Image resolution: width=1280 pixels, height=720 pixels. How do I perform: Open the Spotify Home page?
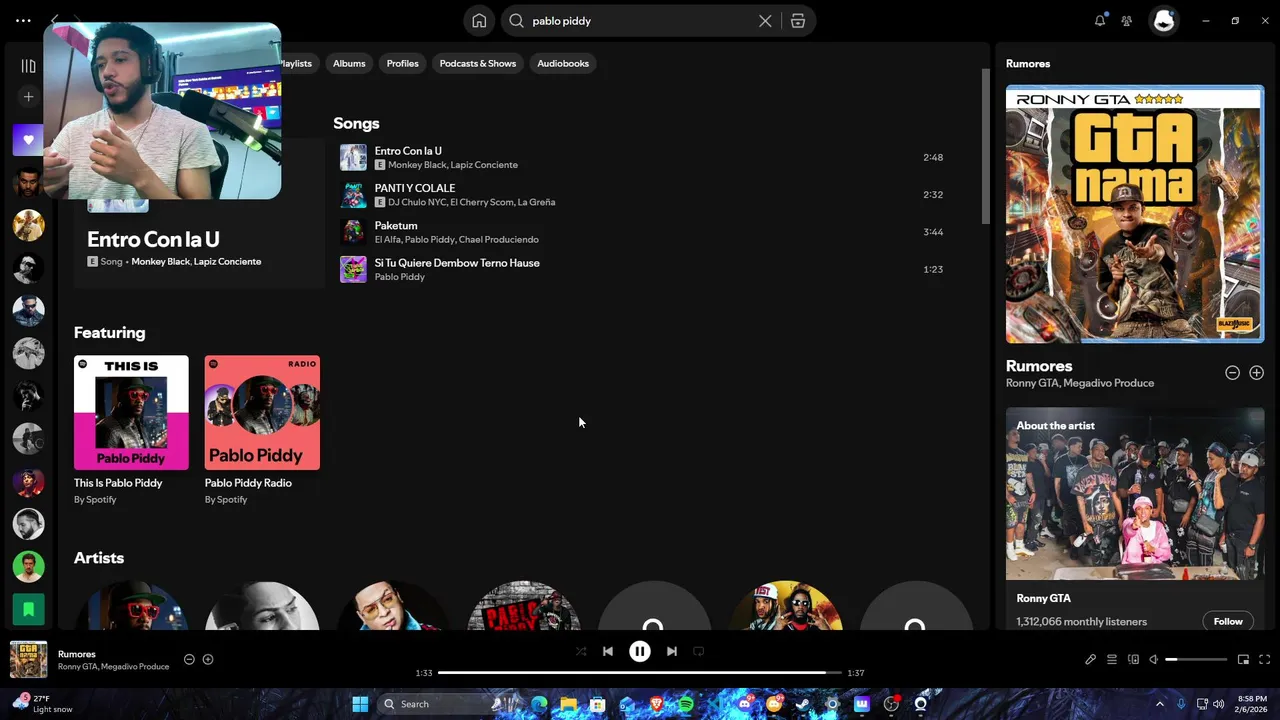[479, 21]
